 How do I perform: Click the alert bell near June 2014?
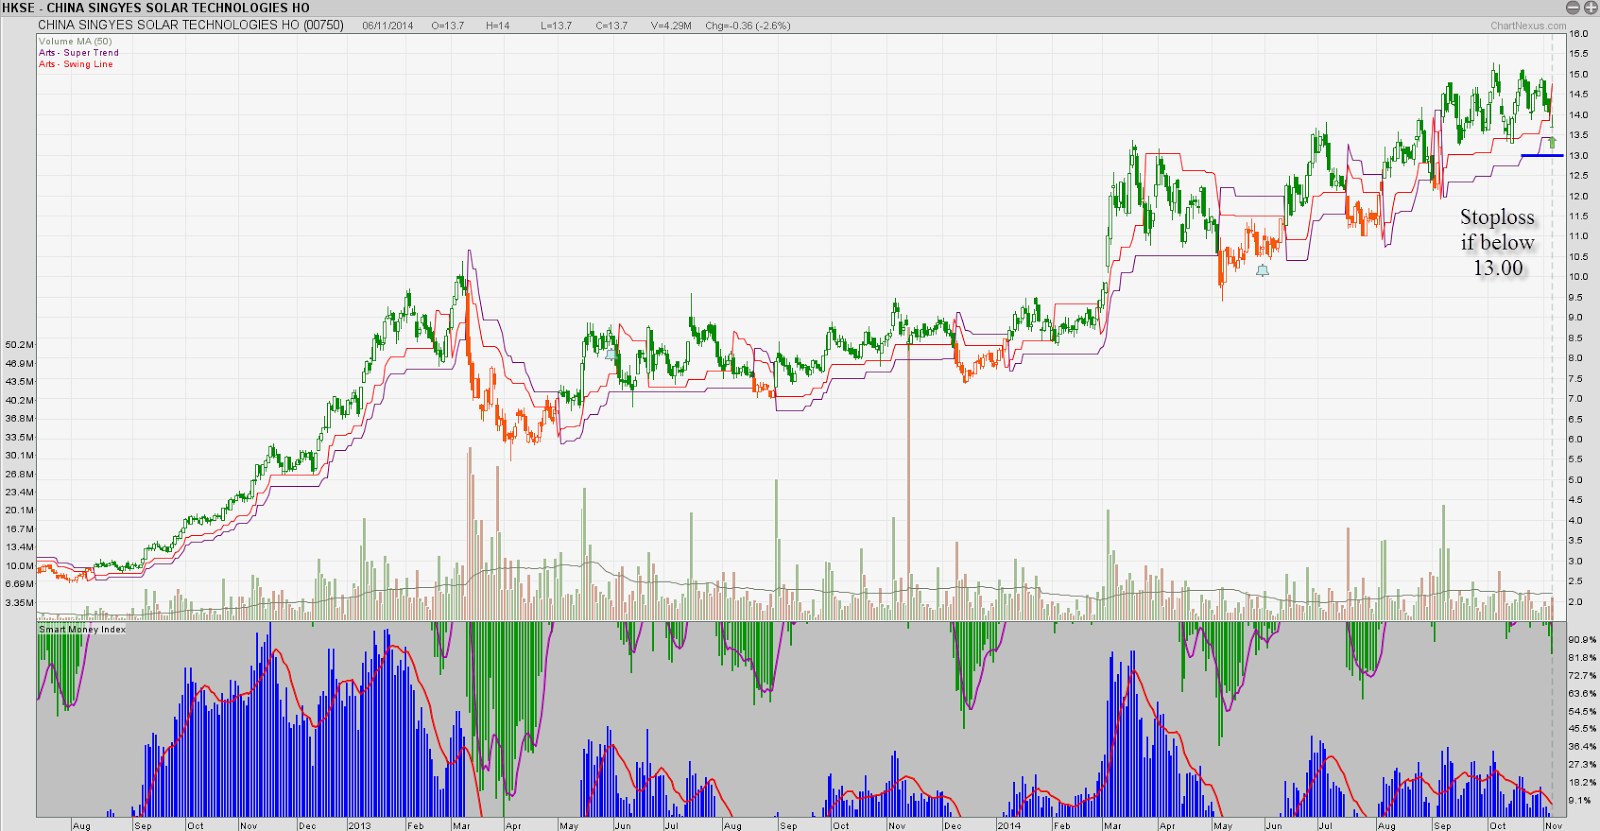tap(1262, 270)
